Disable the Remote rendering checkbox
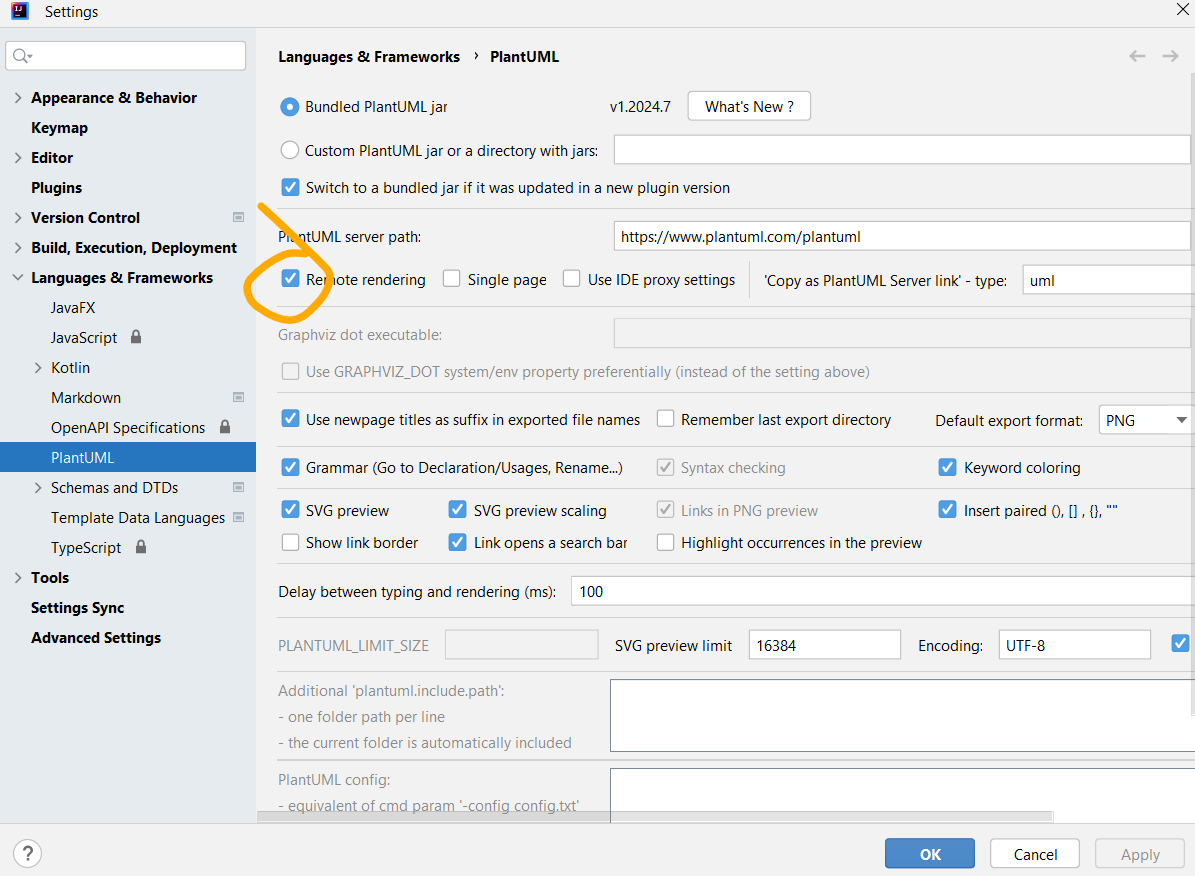1195x876 pixels. [290, 279]
